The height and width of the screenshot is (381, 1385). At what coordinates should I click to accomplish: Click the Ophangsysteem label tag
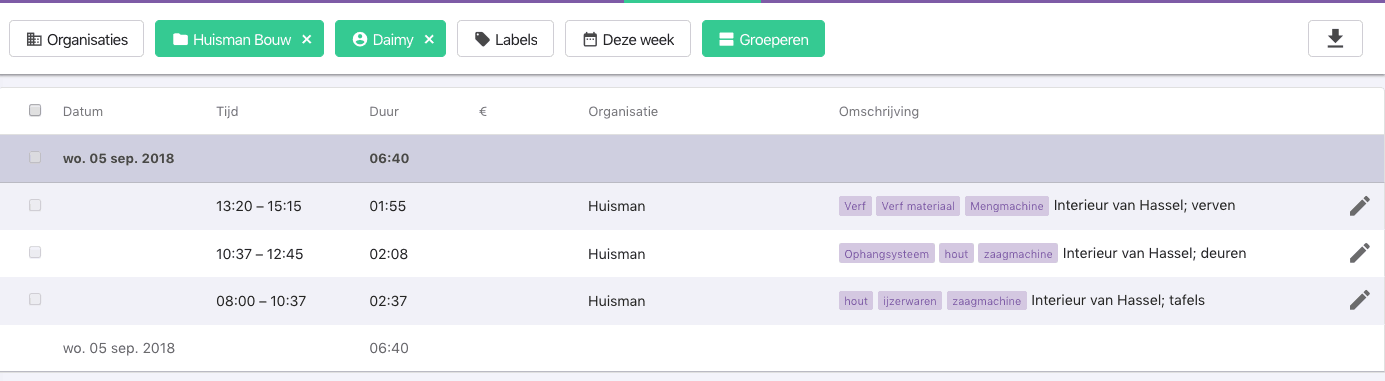(x=887, y=254)
